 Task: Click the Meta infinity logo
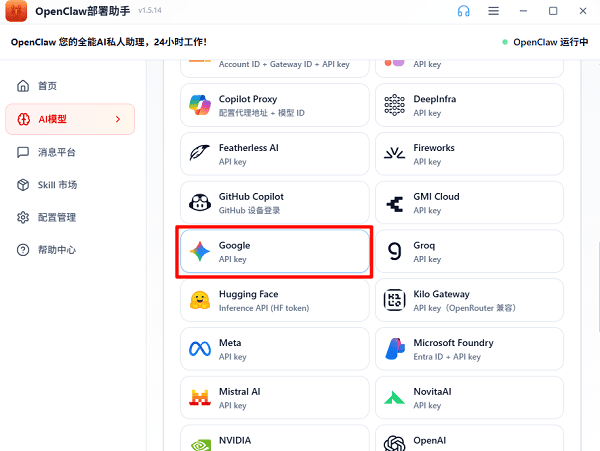coord(200,348)
